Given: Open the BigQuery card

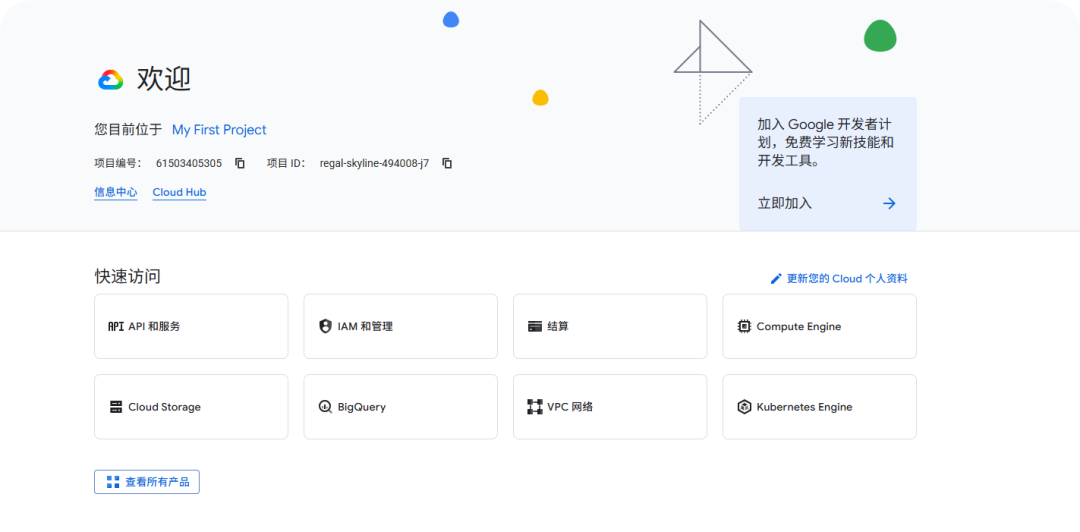Looking at the screenshot, I should pyautogui.click(x=400, y=407).
